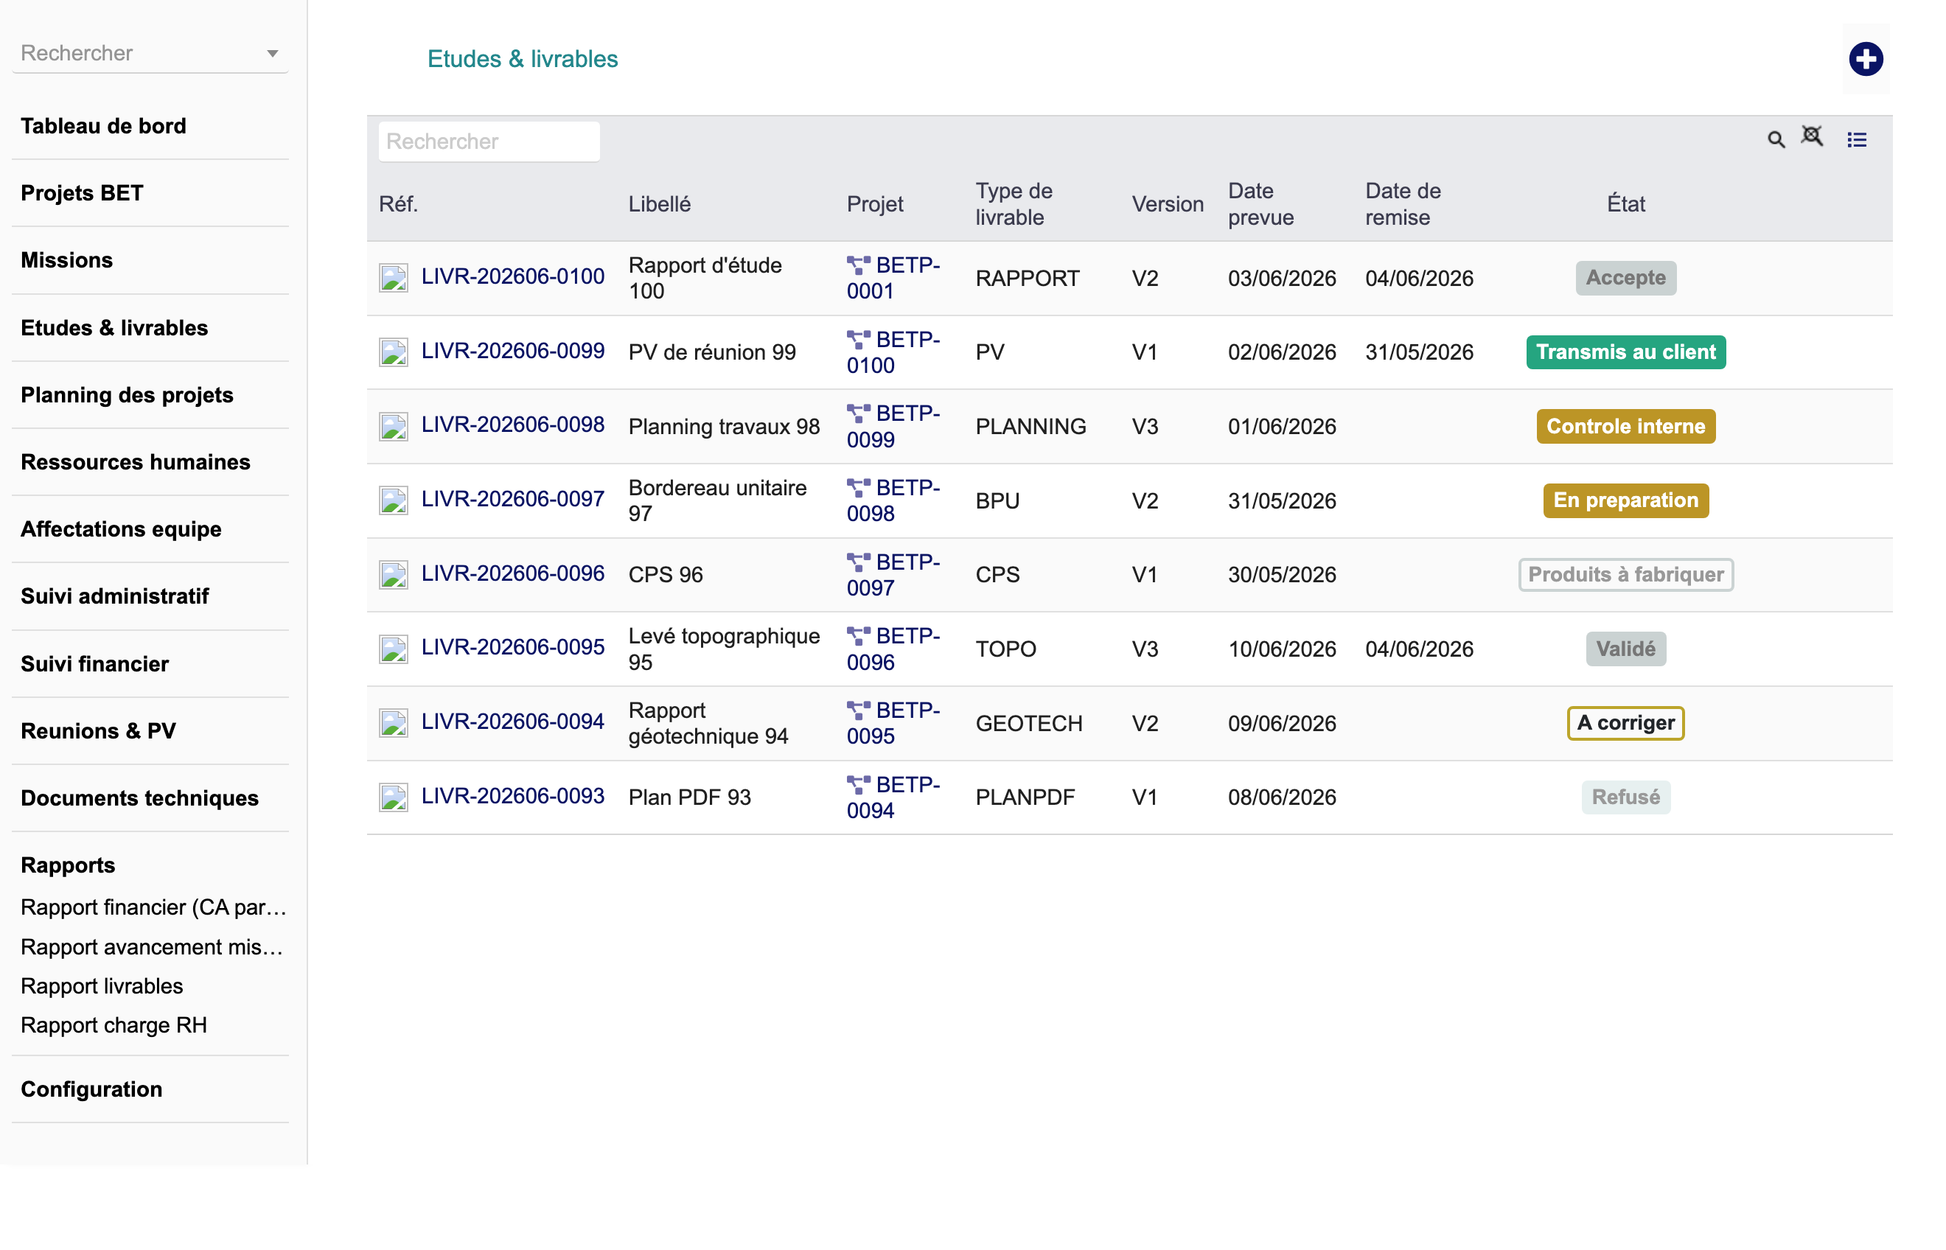Open Affectations equipe menu
The width and height of the screenshot is (1946, 1250).
(x=121, y=529)
